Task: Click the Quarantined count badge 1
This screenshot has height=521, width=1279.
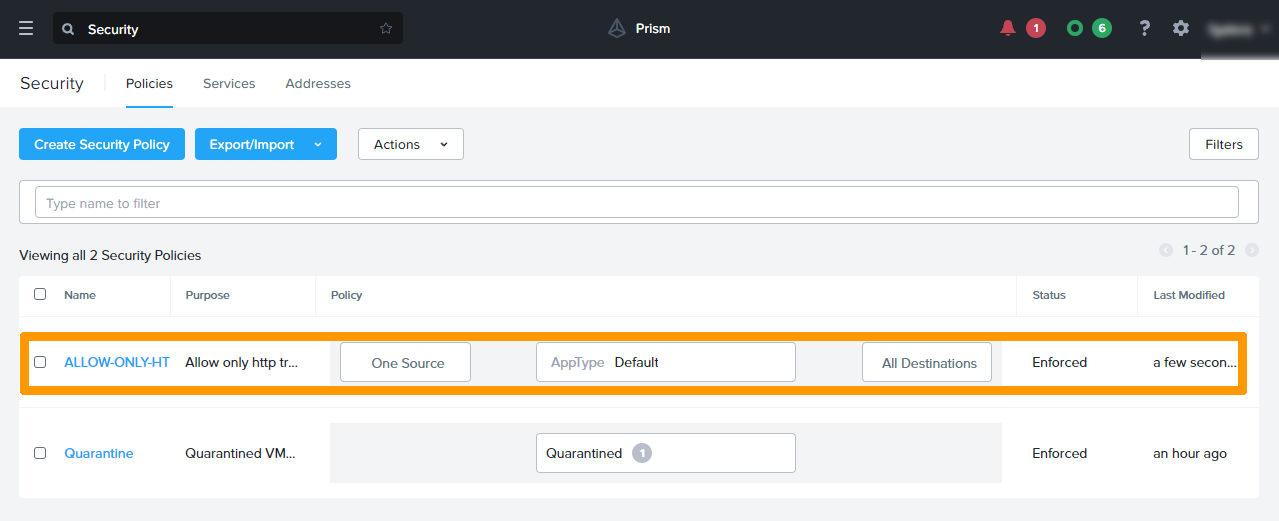Action: click(642, 453)
